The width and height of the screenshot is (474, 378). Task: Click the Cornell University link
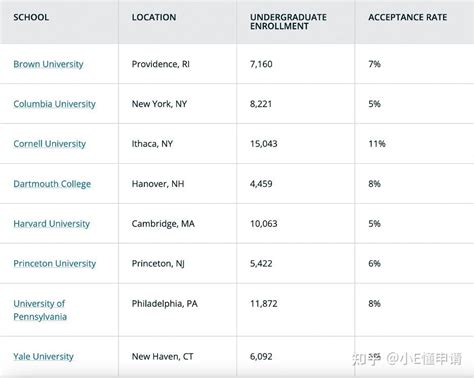49,144
